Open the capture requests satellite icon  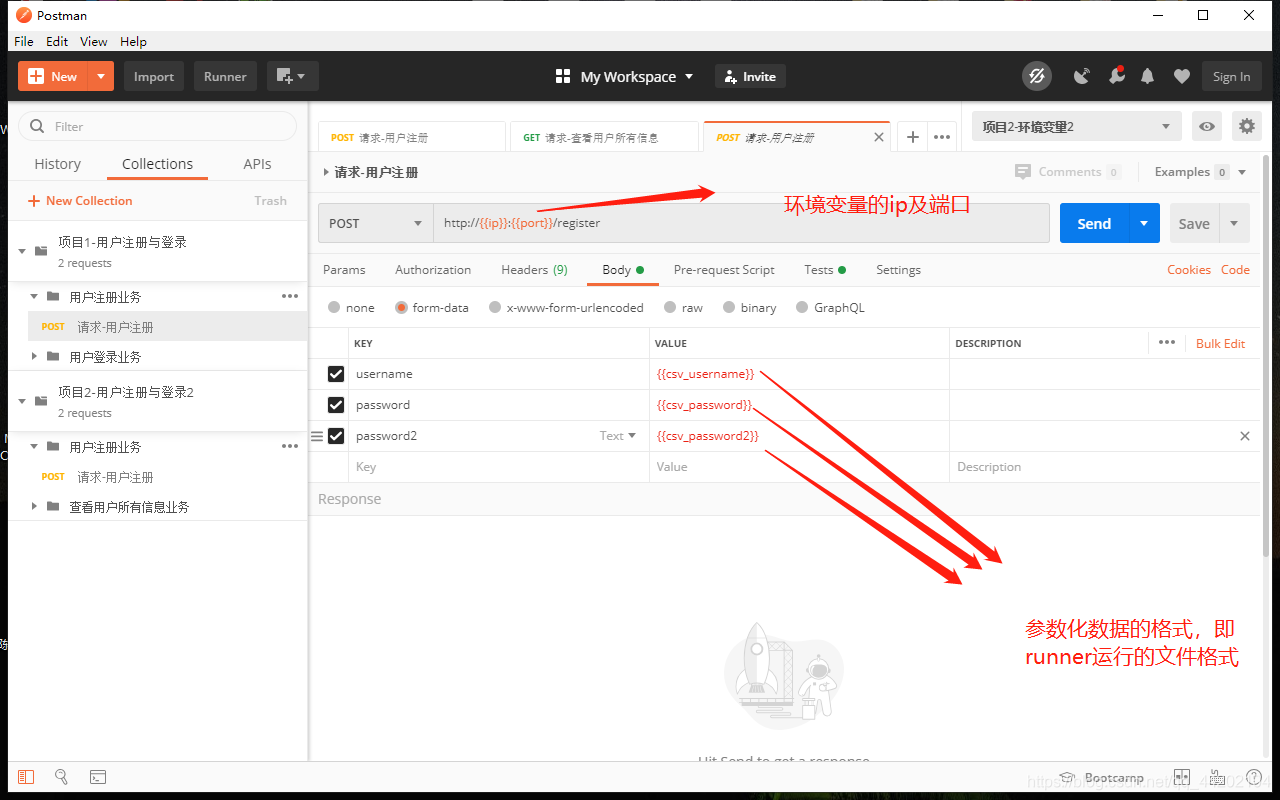tap(1082, 76)
